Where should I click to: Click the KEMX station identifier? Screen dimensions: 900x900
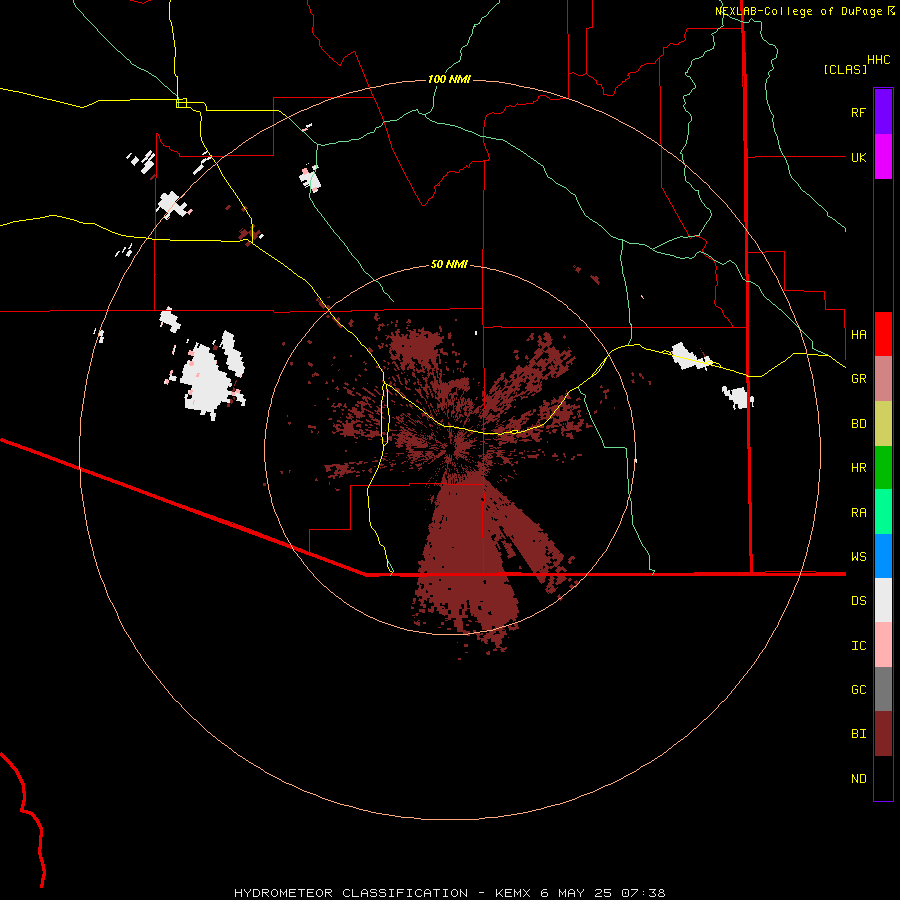pyautogui.click(x=513, y=893)
